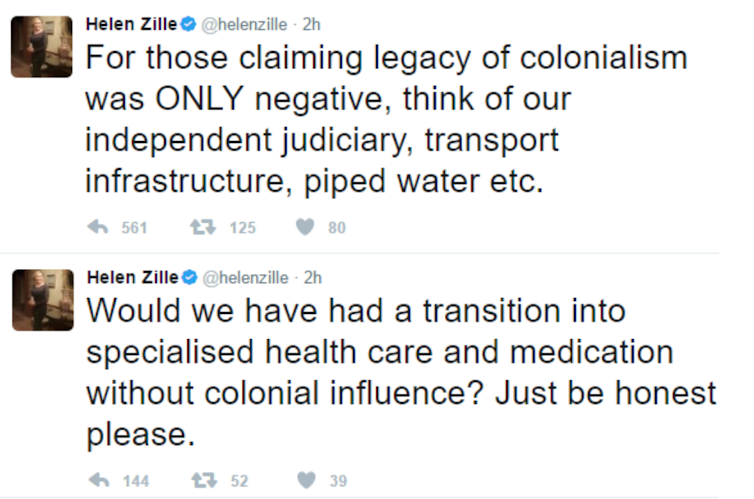Reply to the specialised health care tweet

pos(98,481)
